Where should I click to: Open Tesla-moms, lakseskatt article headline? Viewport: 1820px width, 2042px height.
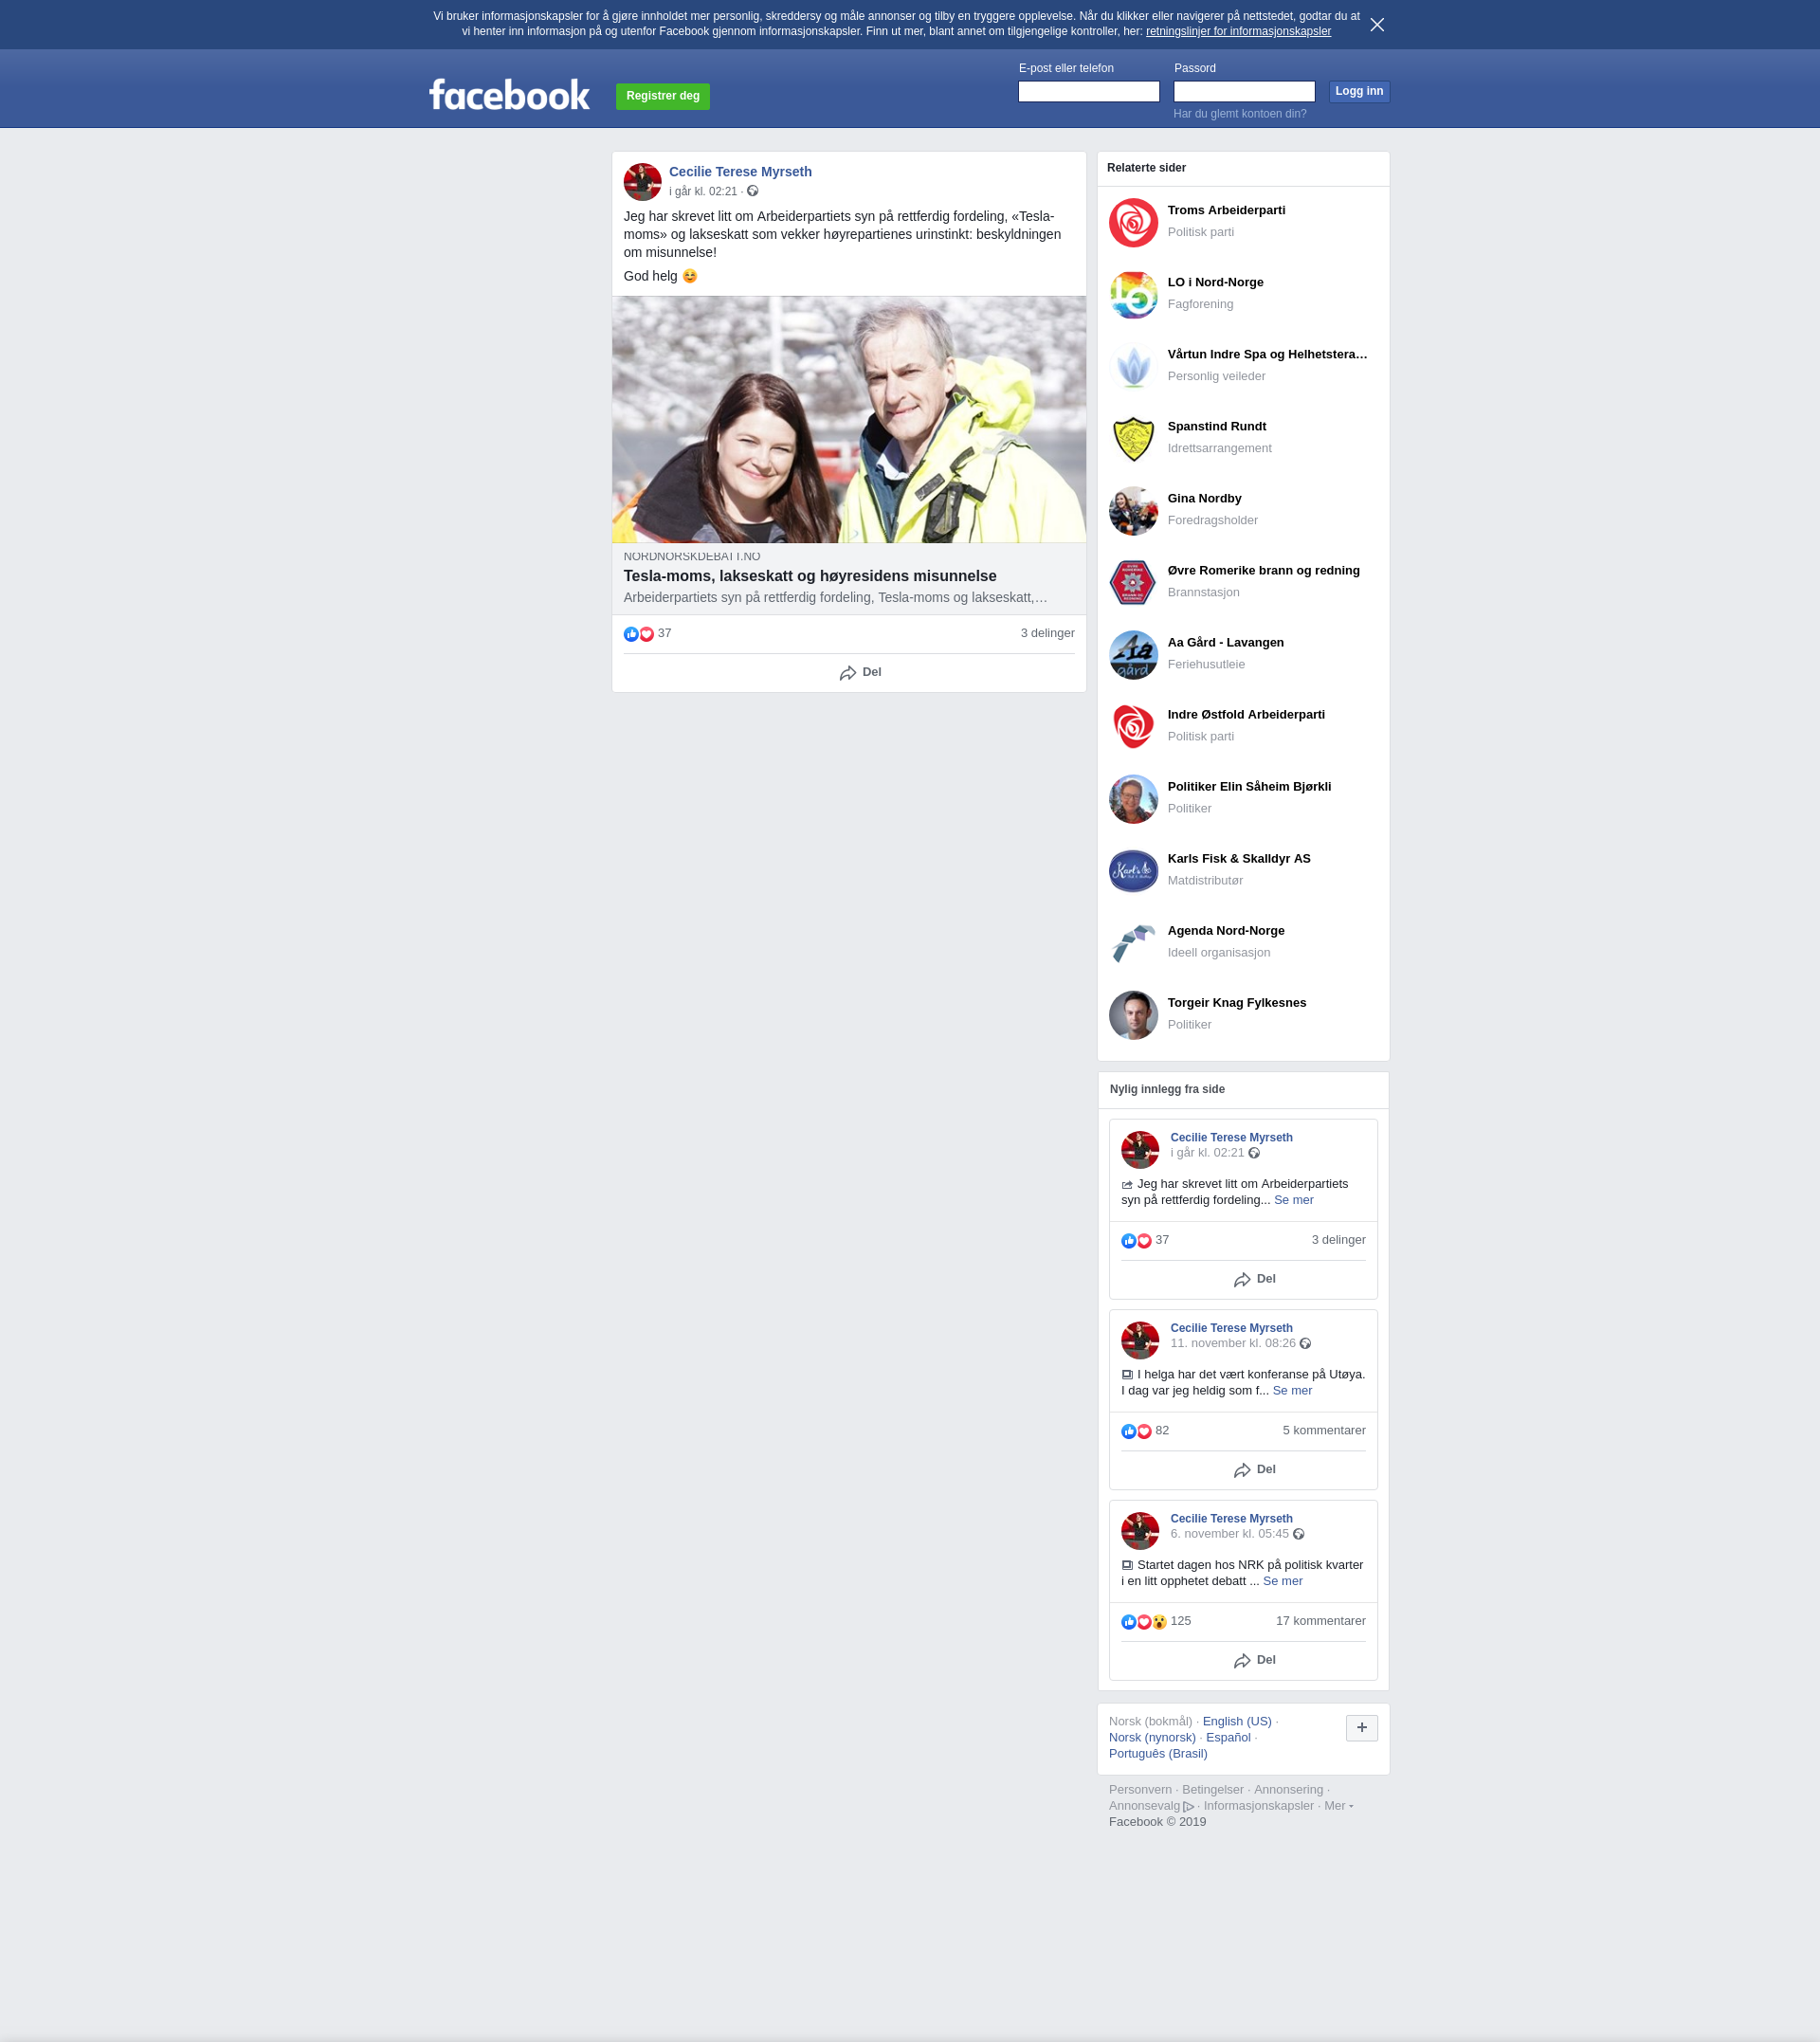point(809,576)
